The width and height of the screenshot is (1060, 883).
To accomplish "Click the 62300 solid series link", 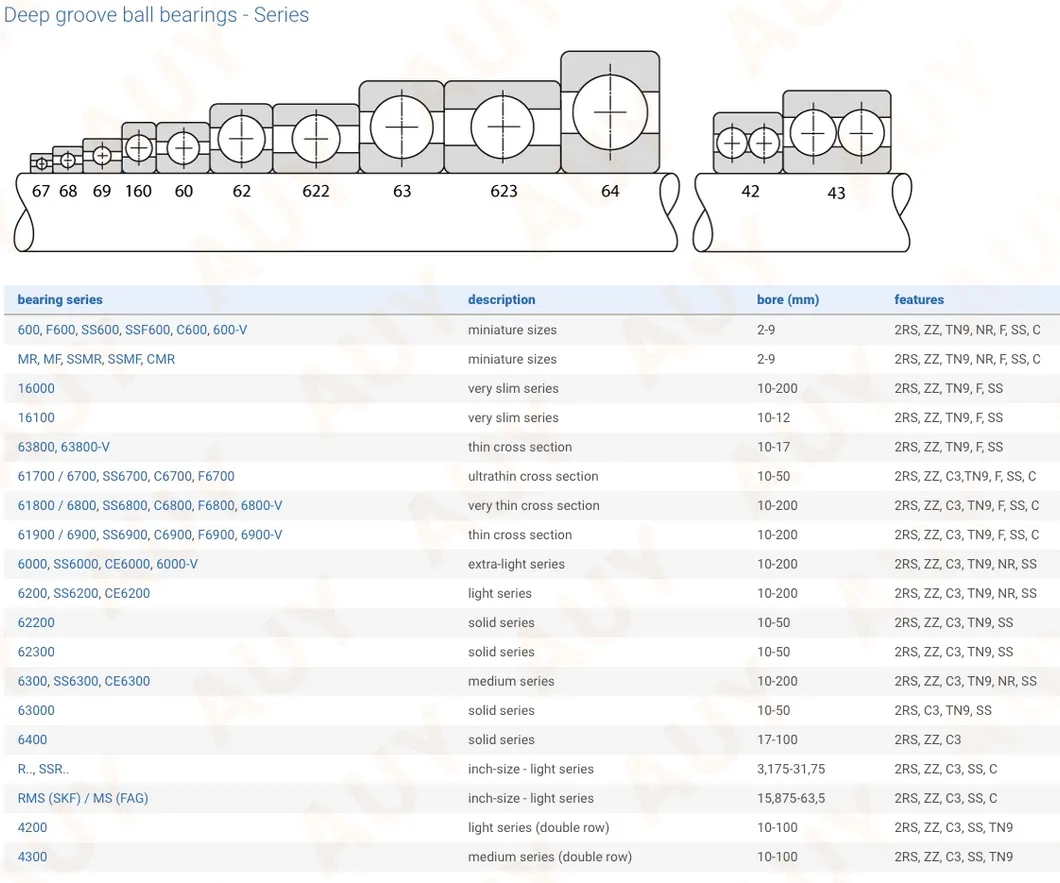I will point(36,652).
